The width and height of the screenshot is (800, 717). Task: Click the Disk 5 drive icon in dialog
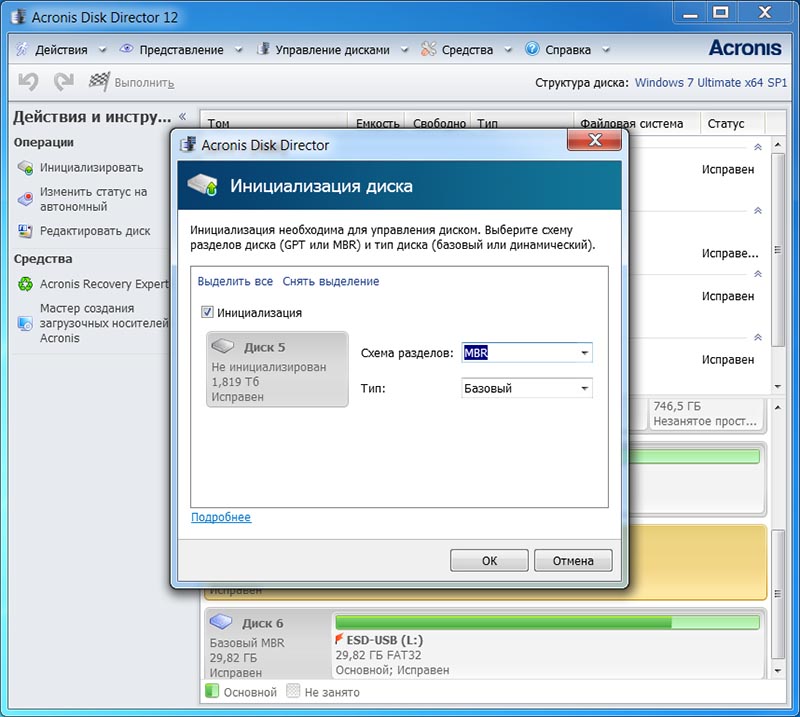click(x=222, y=346)
